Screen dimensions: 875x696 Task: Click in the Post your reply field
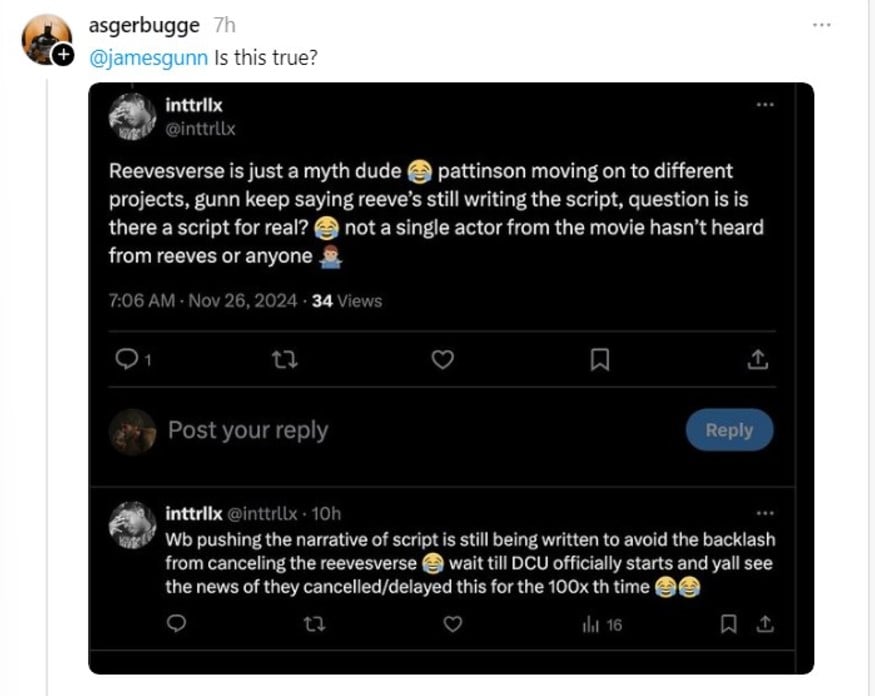tap(400, 431)
